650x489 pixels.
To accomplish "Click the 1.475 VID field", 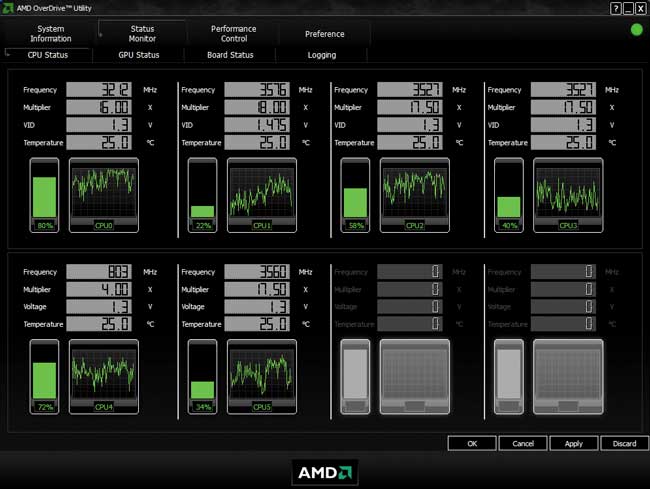I will pos(257,125).
